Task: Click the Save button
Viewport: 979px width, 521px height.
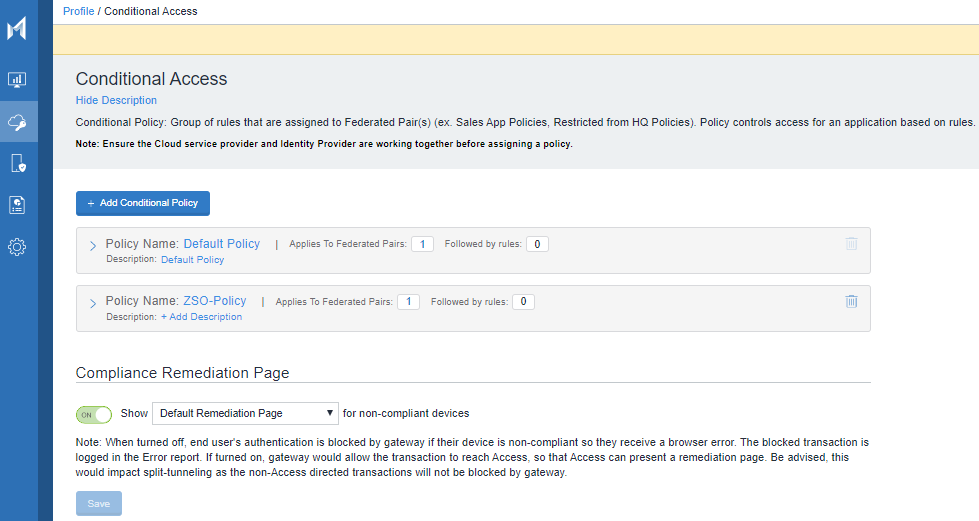Action: click(99, 504)
